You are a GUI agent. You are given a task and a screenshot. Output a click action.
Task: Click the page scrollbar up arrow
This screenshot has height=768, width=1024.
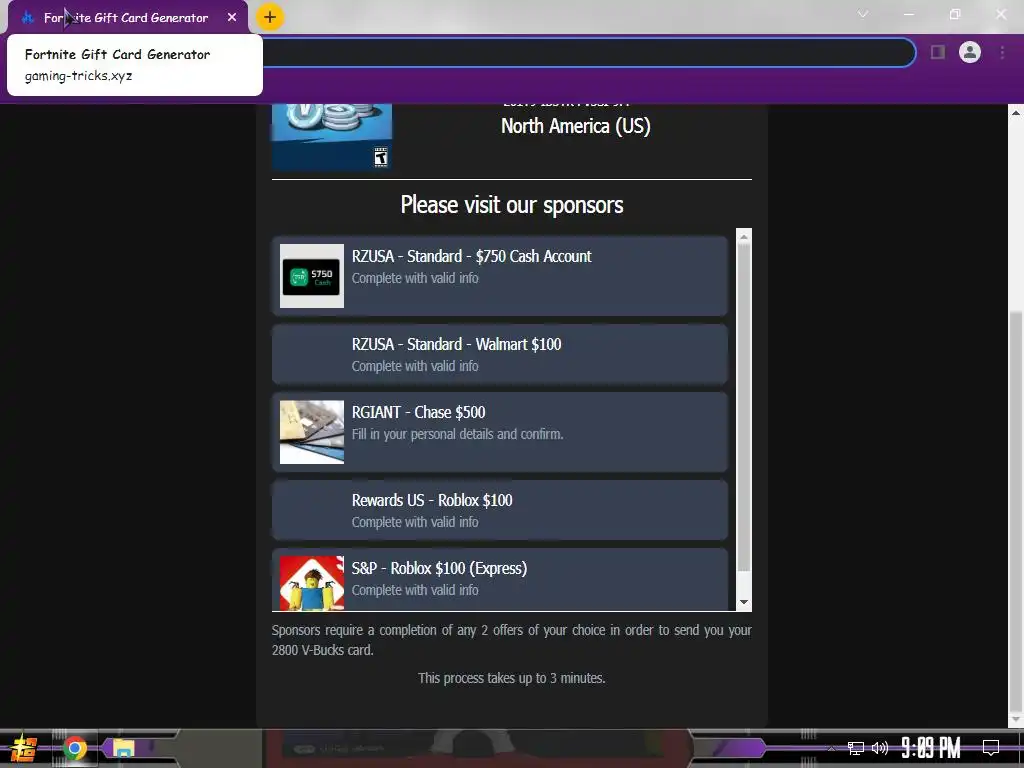(x=1016, y=112)
